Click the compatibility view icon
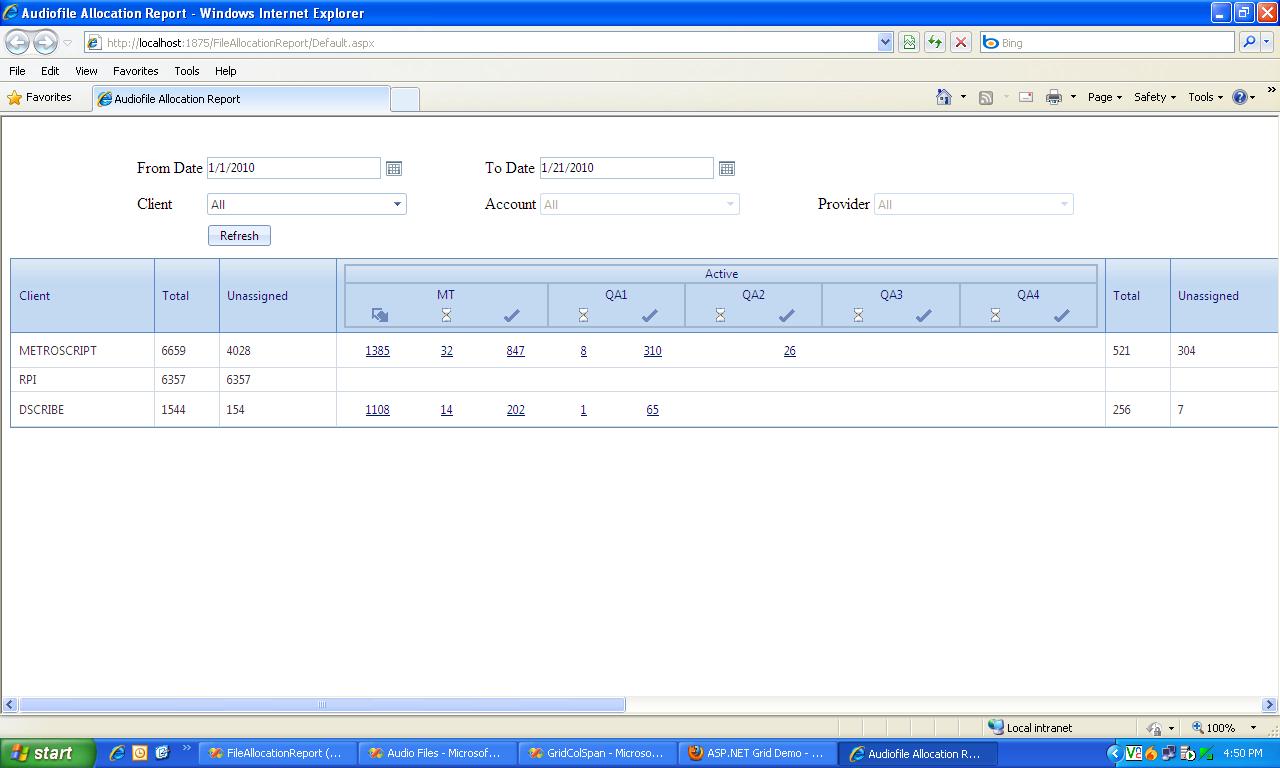Screen dimensions: 1280x768 pos(909,42)
